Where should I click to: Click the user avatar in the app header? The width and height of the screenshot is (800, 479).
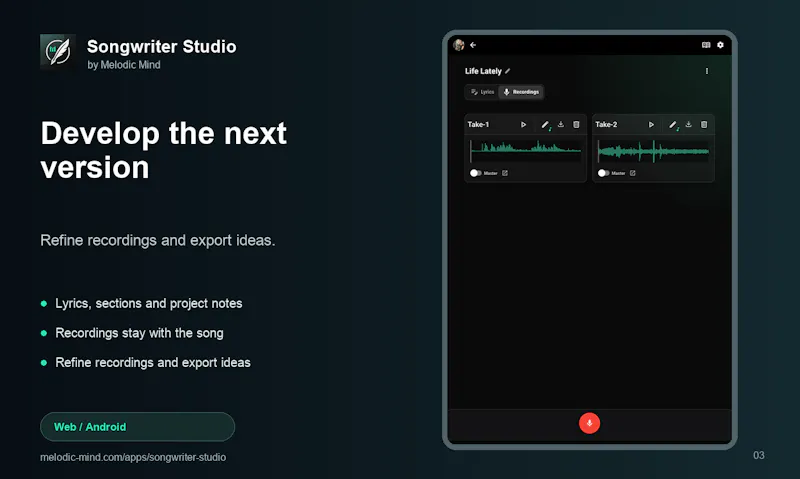point(459,45)
